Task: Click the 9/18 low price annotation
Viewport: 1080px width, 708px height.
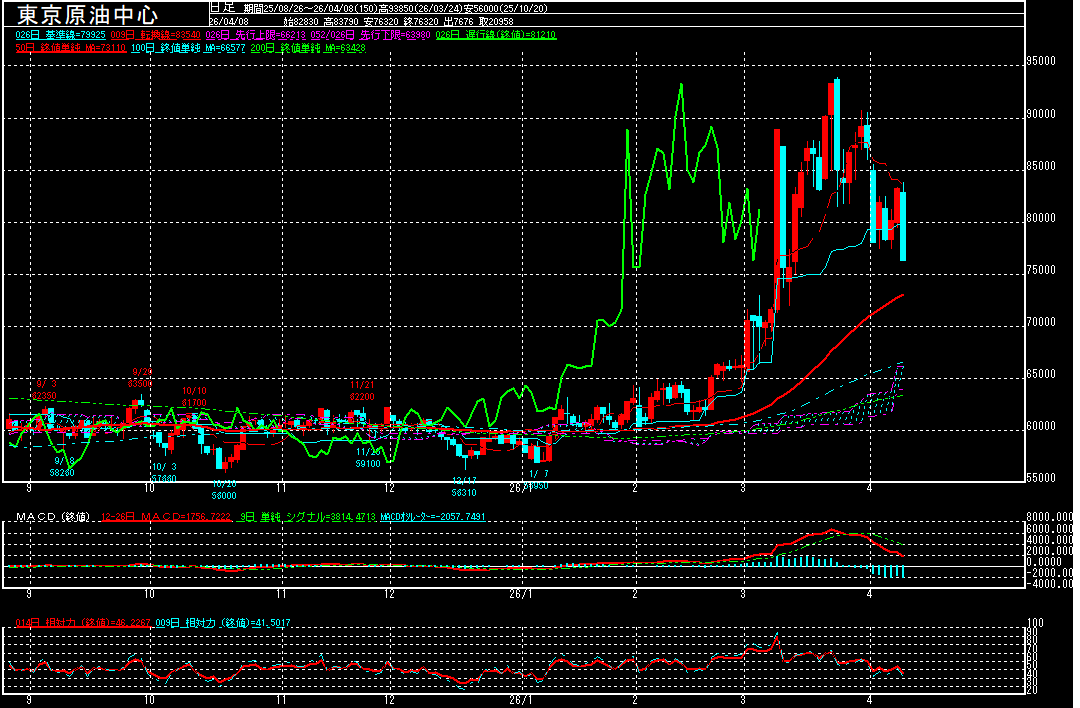Action: [x=61, y=466]
